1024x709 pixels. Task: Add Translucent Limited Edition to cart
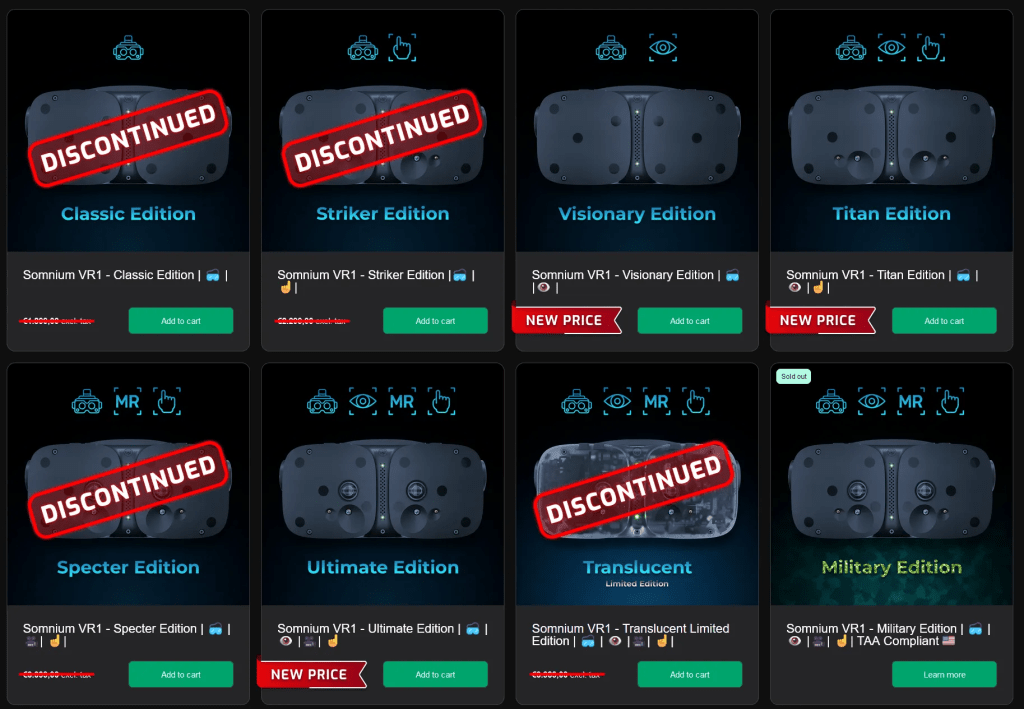690,674
